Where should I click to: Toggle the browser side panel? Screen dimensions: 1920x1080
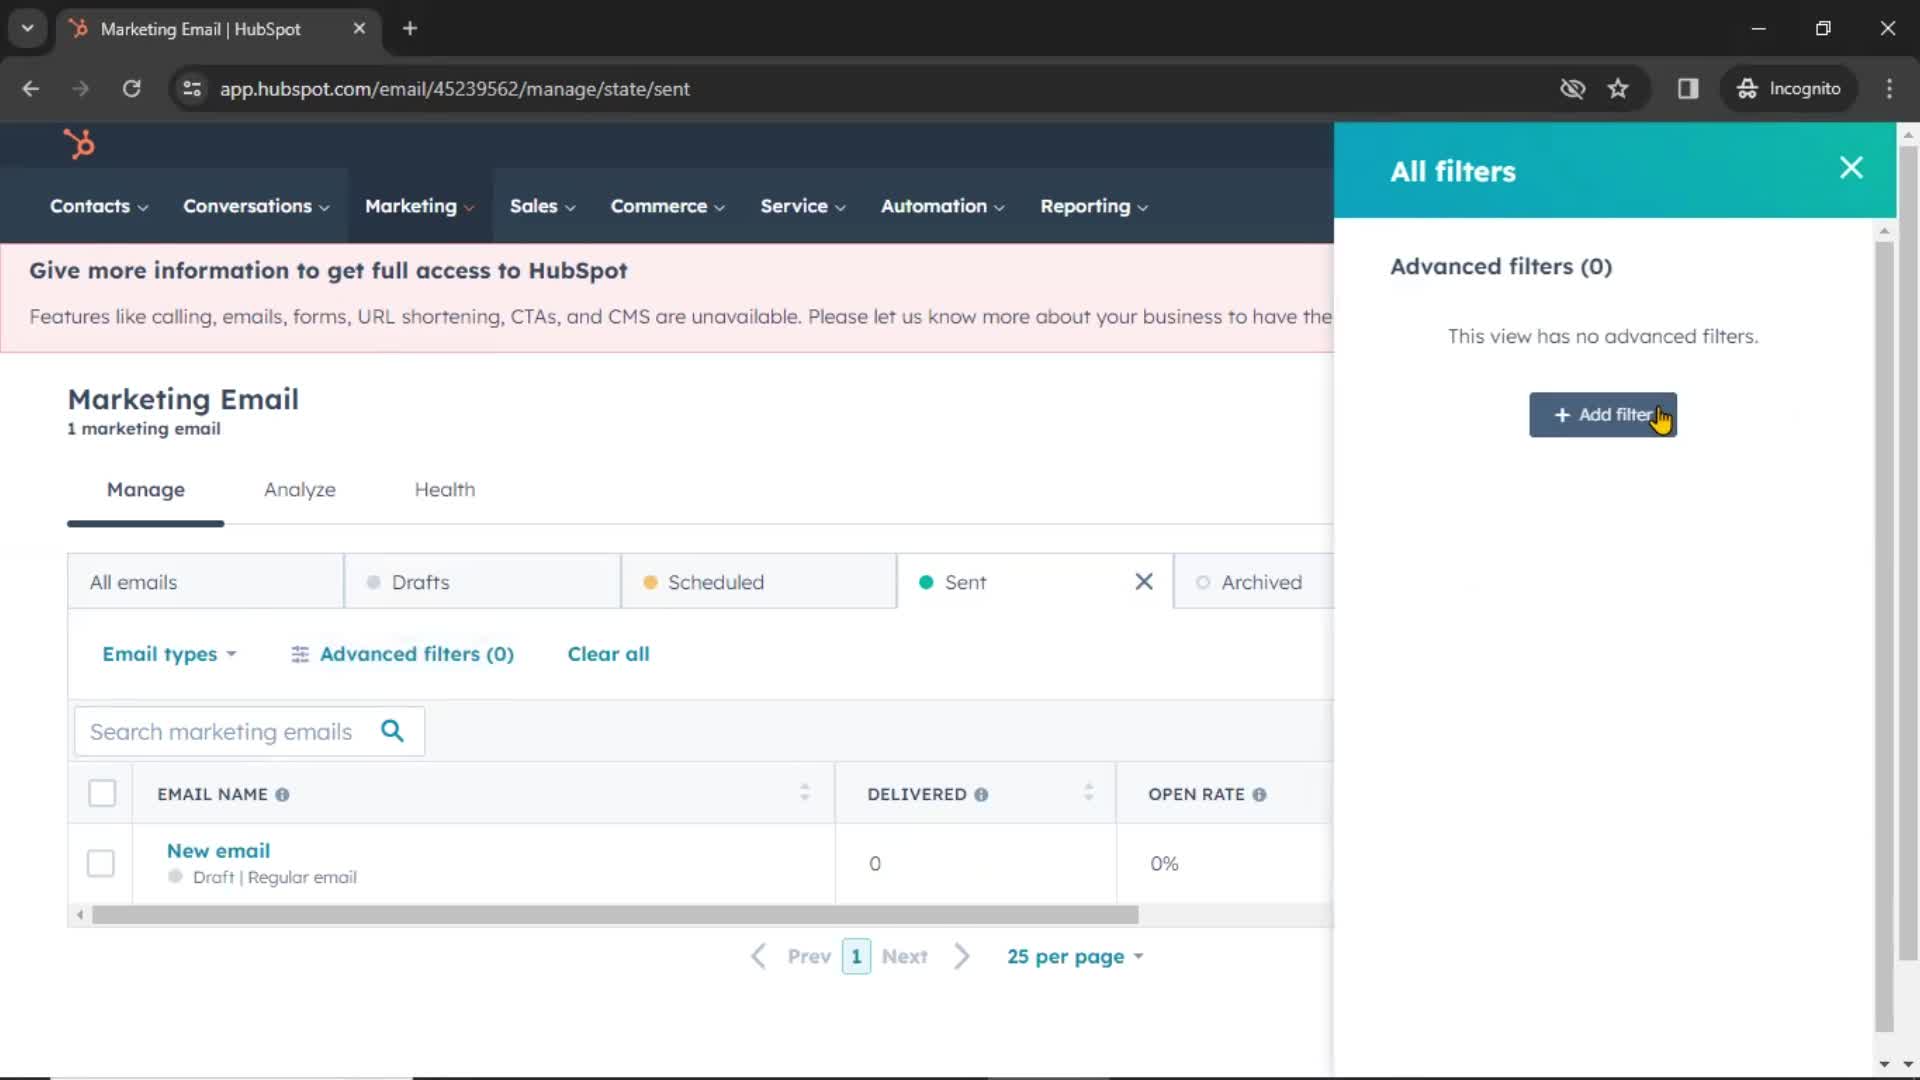[x=1688, y=89]
